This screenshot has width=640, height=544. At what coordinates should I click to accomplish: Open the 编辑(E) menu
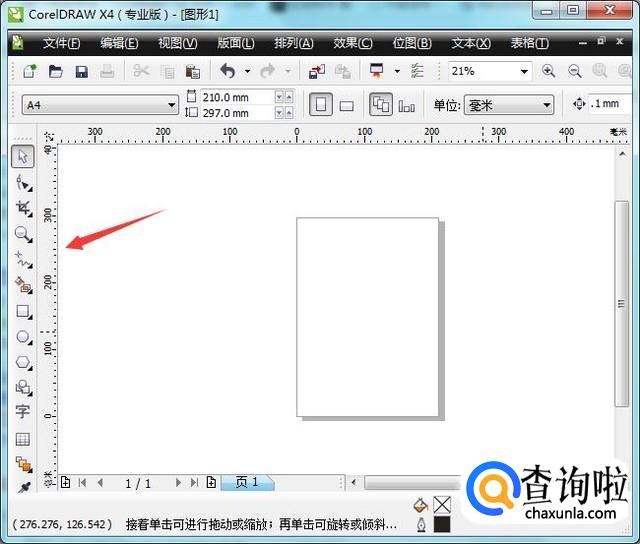[120, 43]
